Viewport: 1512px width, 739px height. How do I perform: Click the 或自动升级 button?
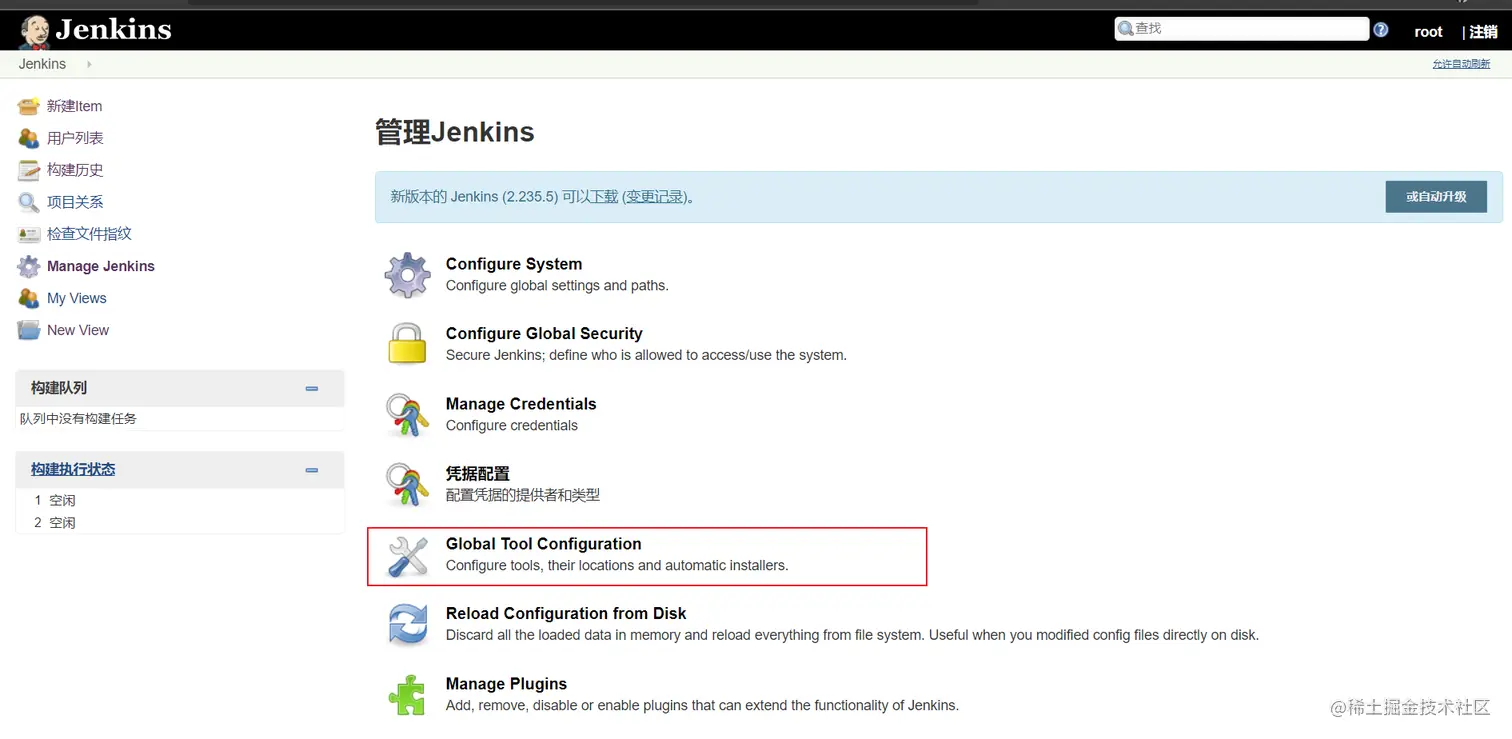pyautogui.click(x=1436, y=197)
